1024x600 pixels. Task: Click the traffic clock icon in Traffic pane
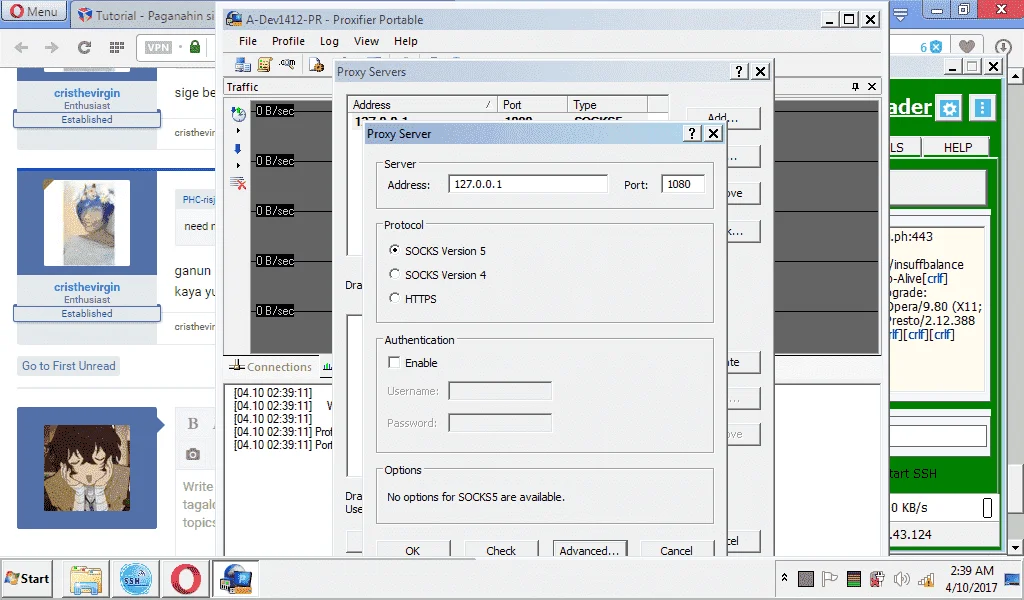click(x=238, y=114)
